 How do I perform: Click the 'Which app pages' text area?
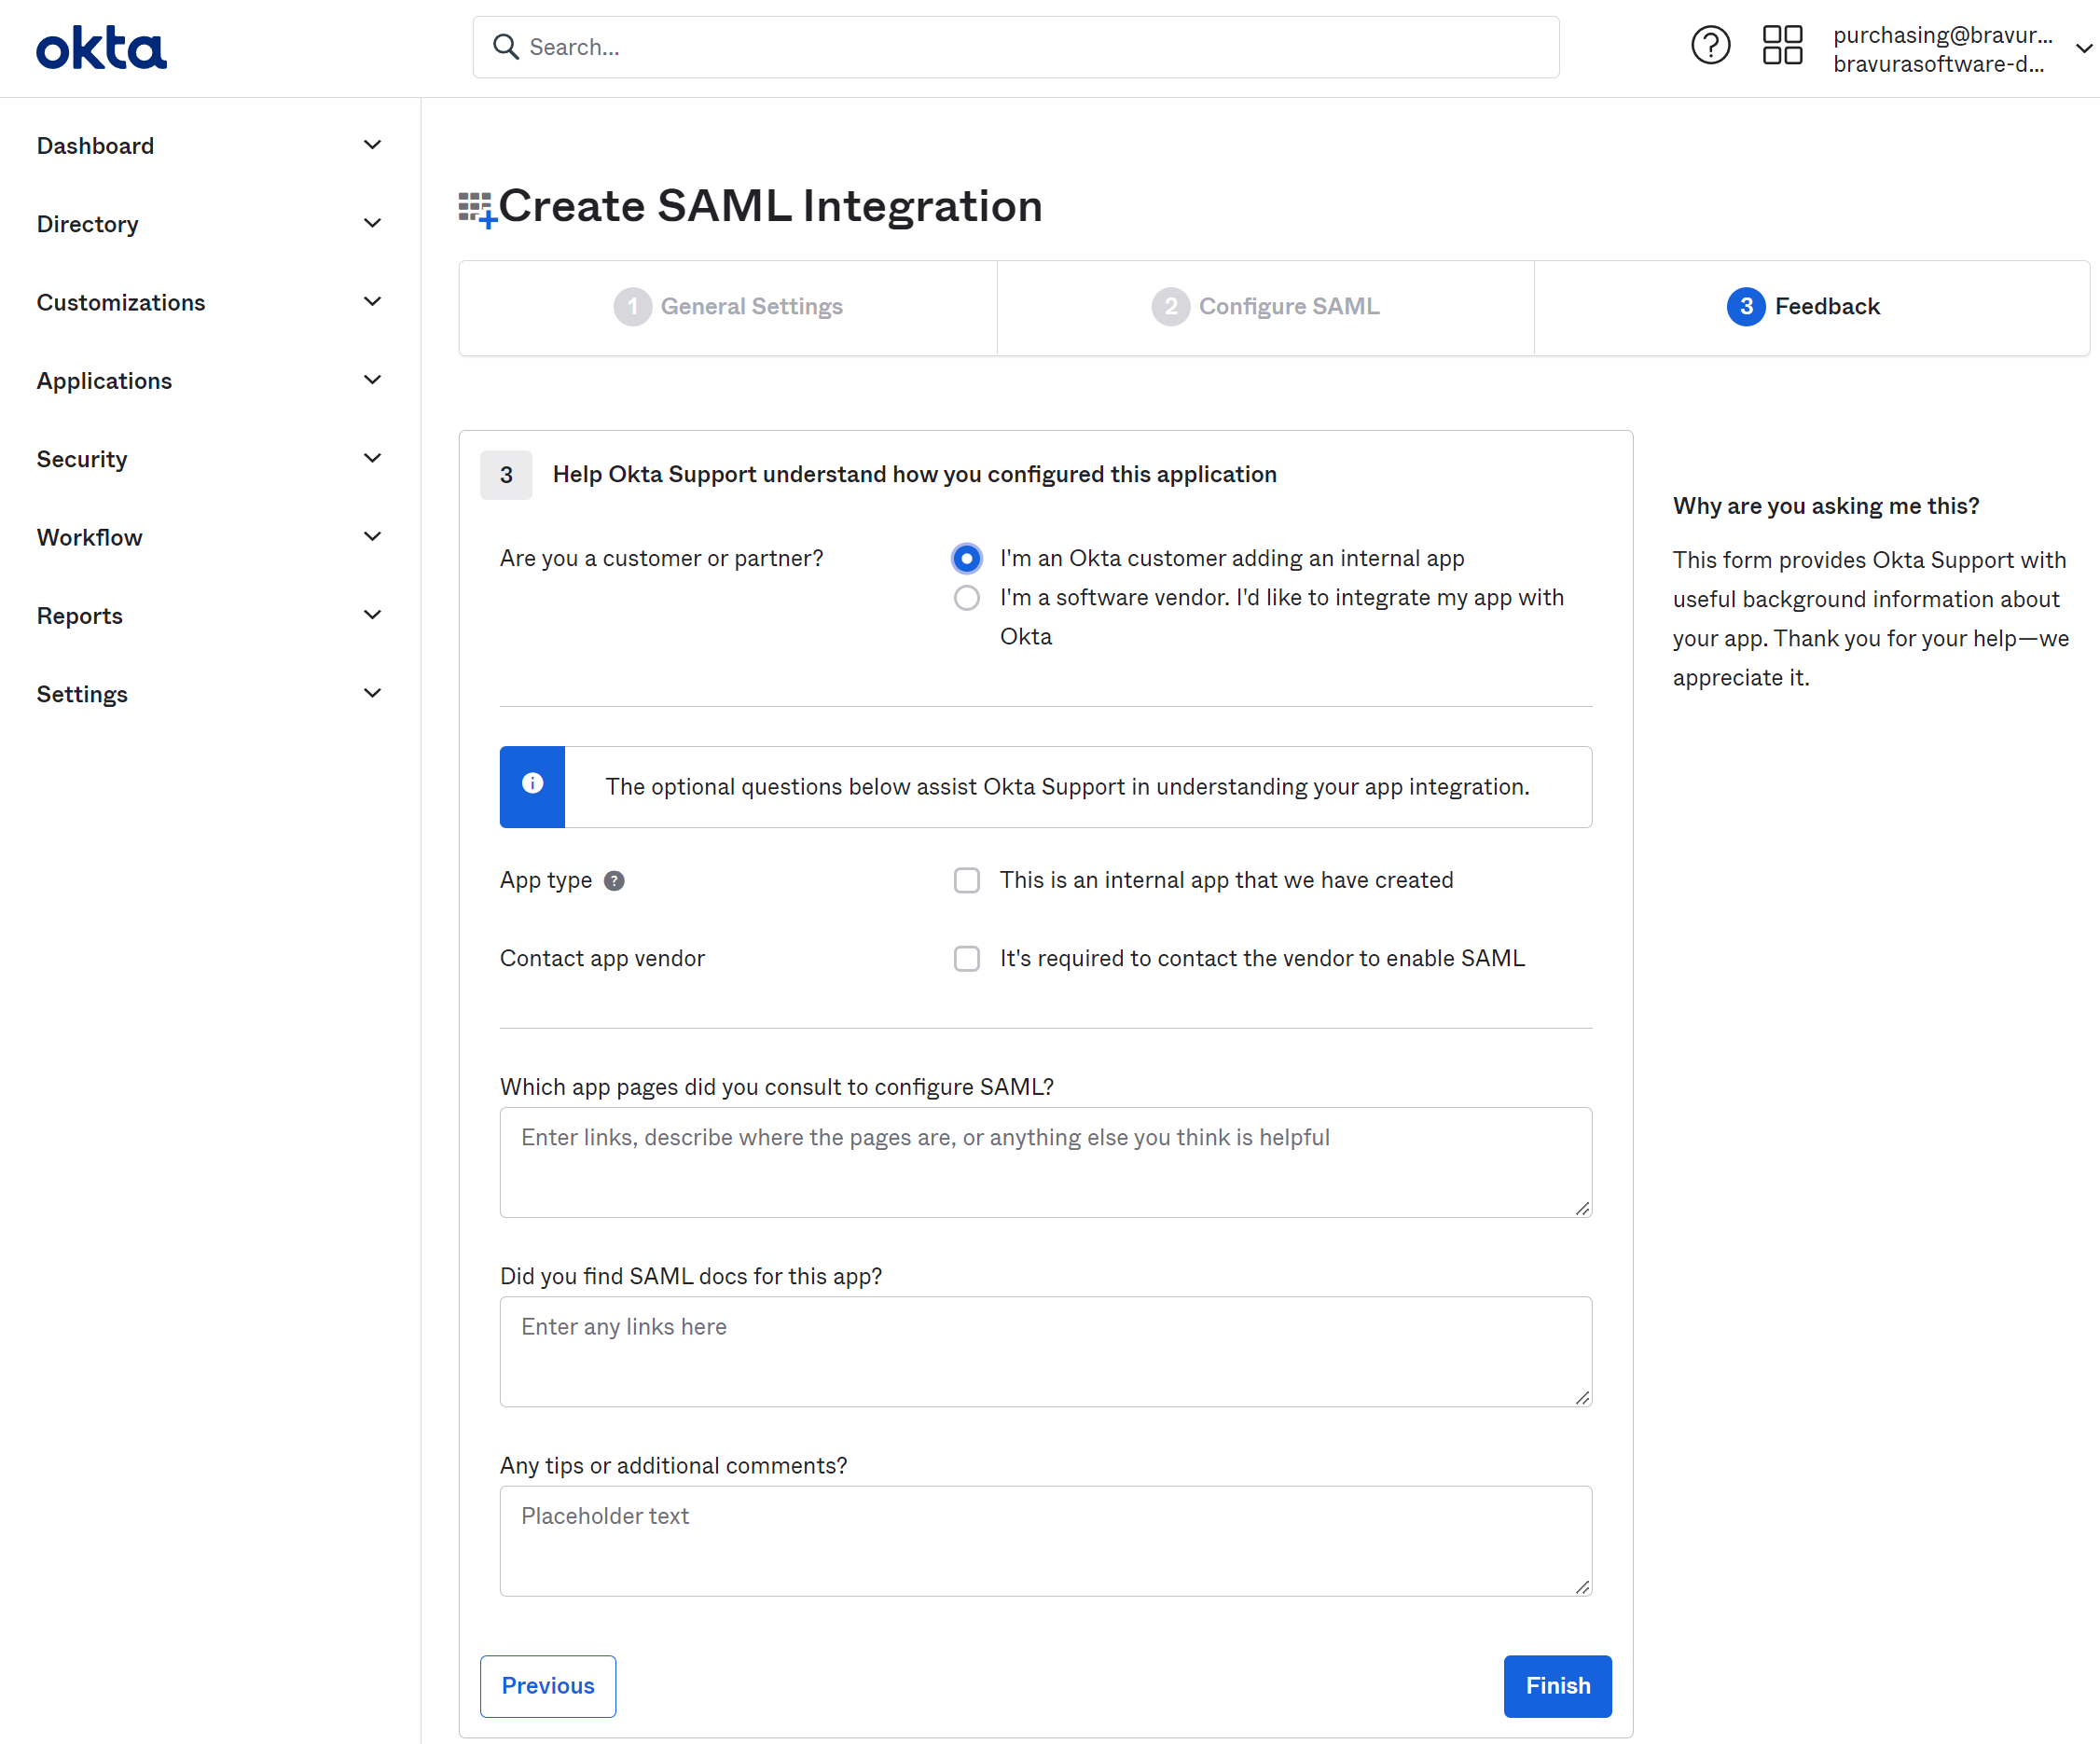[1046, 1162]
